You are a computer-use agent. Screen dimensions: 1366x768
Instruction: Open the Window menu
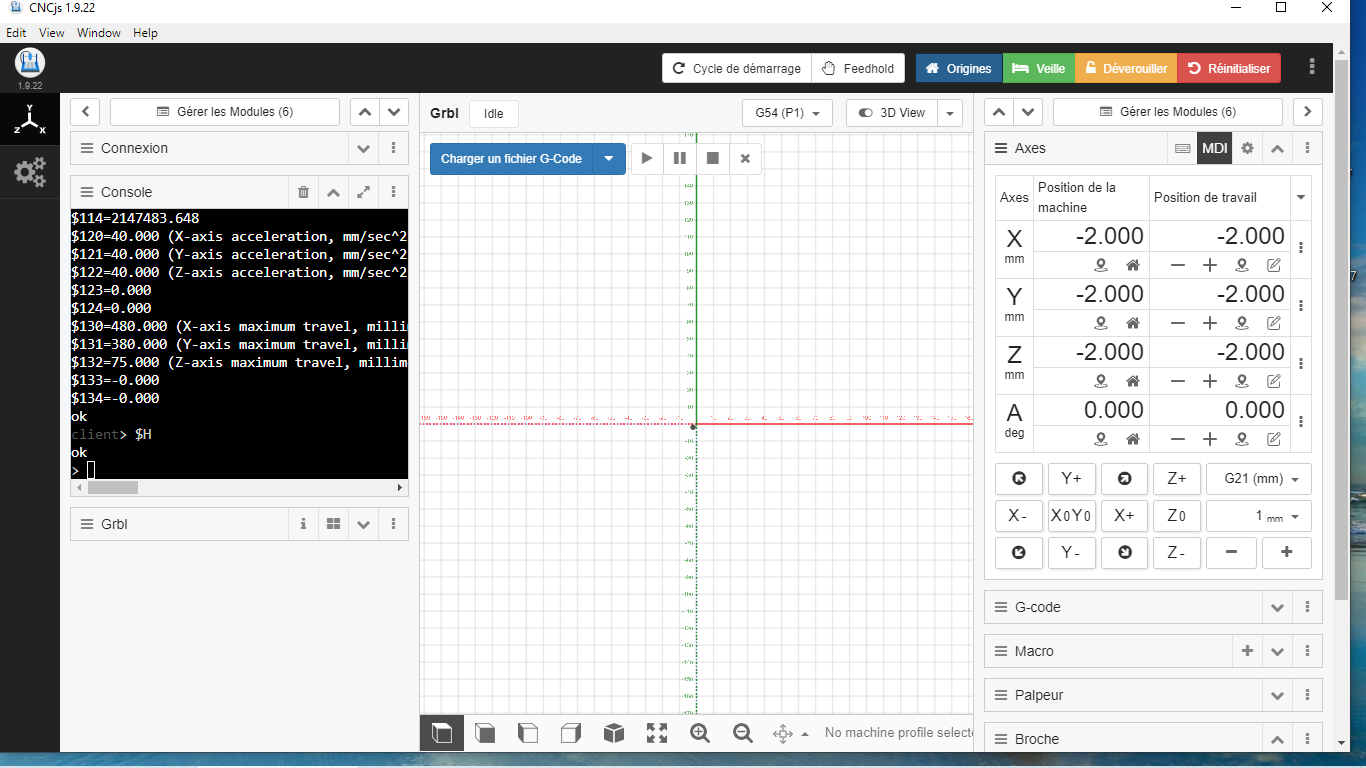(98, 33)
